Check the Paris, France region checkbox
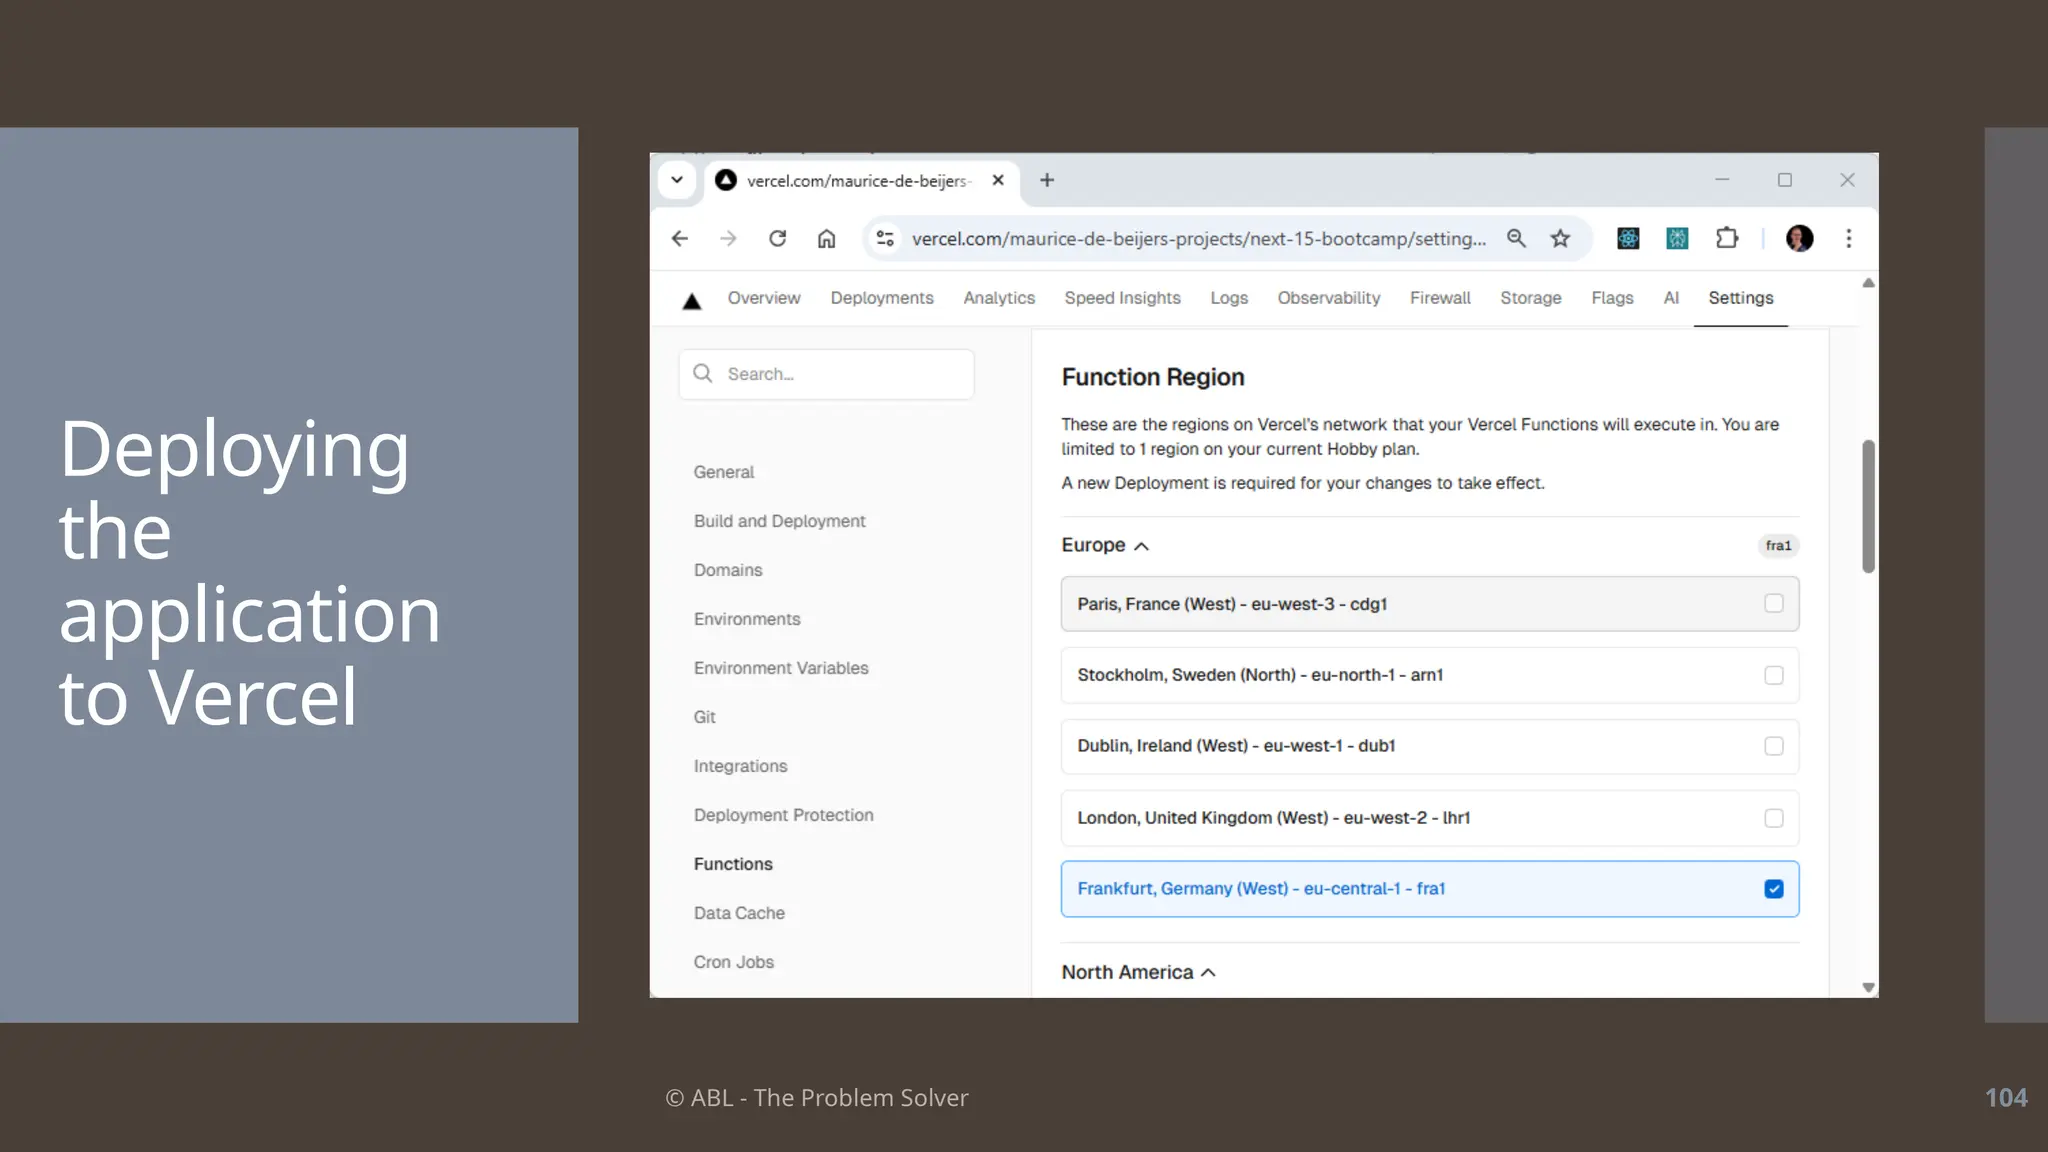This screenshot has height=1152, width=2048. pos(1773,603)
